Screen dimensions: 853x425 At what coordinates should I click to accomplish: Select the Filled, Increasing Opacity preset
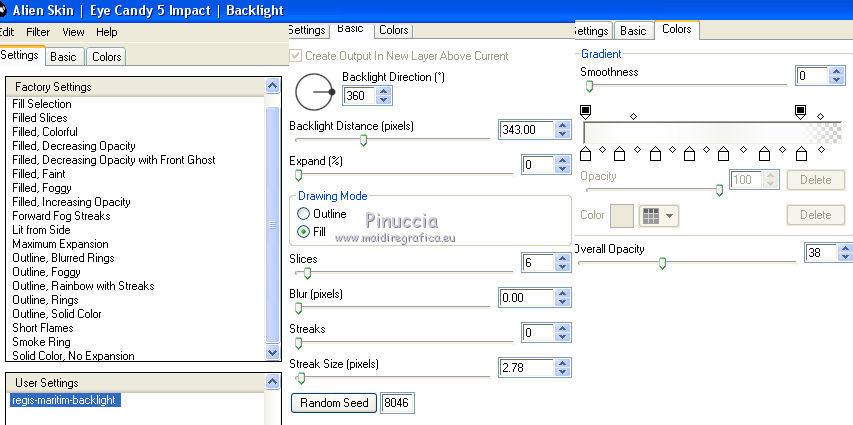click(71, 202)
